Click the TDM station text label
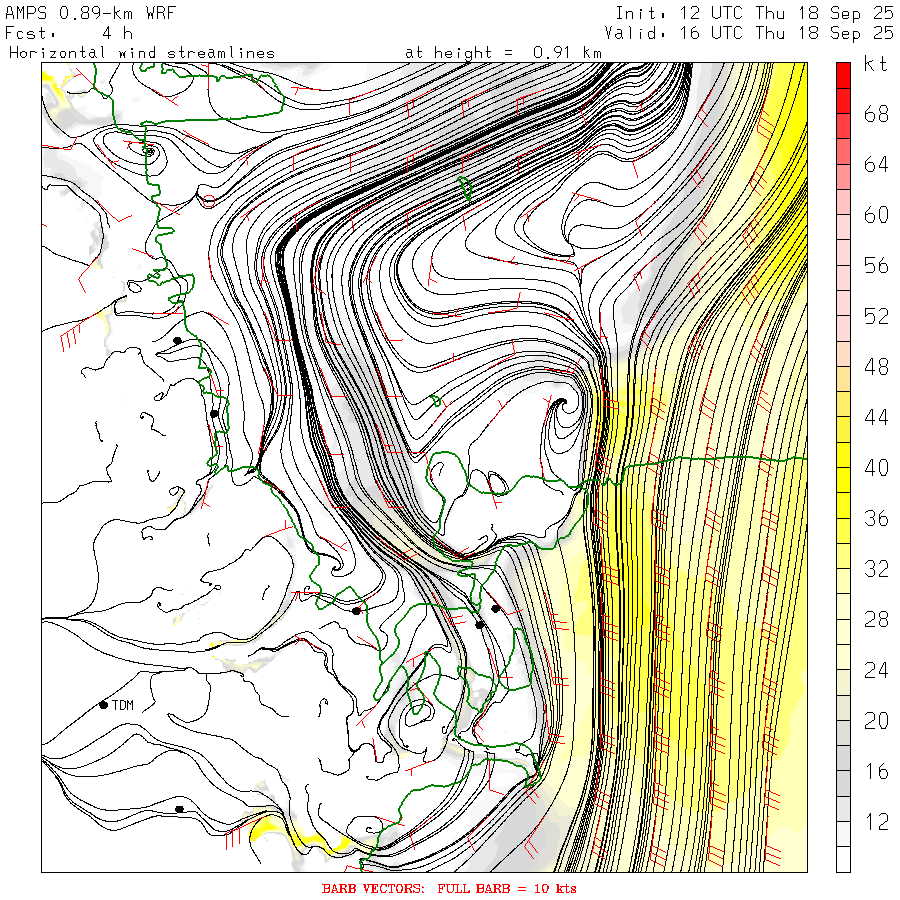The image size is (900, 900). pos(123,706)
